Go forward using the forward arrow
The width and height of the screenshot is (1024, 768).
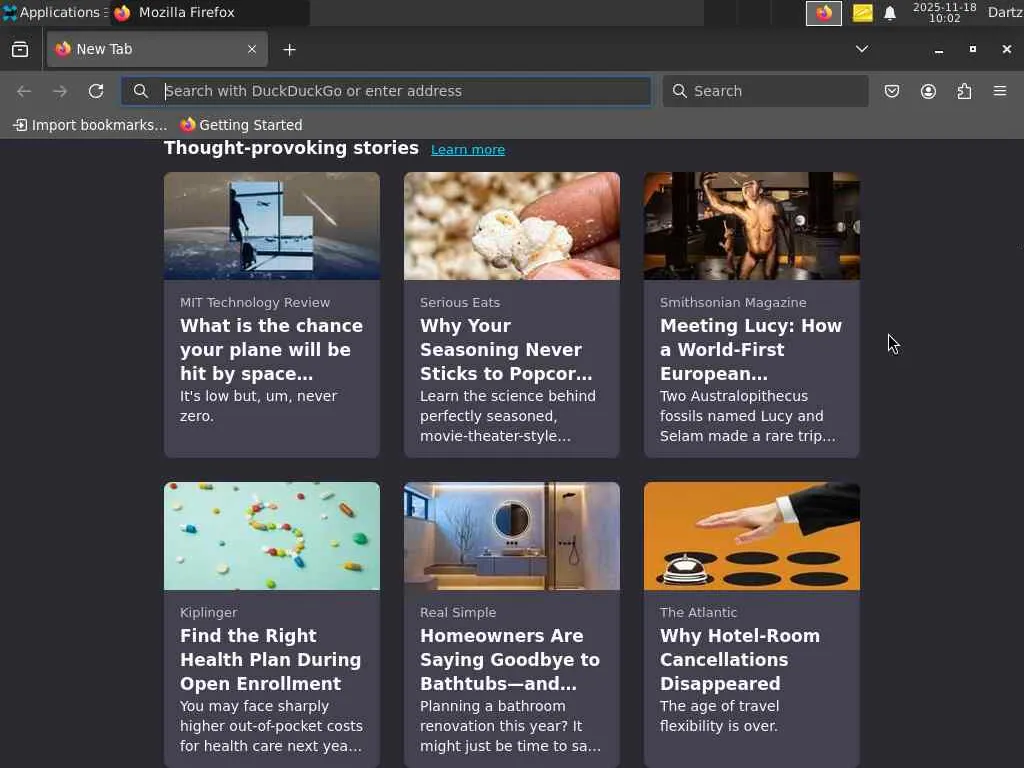pos(59,91)
